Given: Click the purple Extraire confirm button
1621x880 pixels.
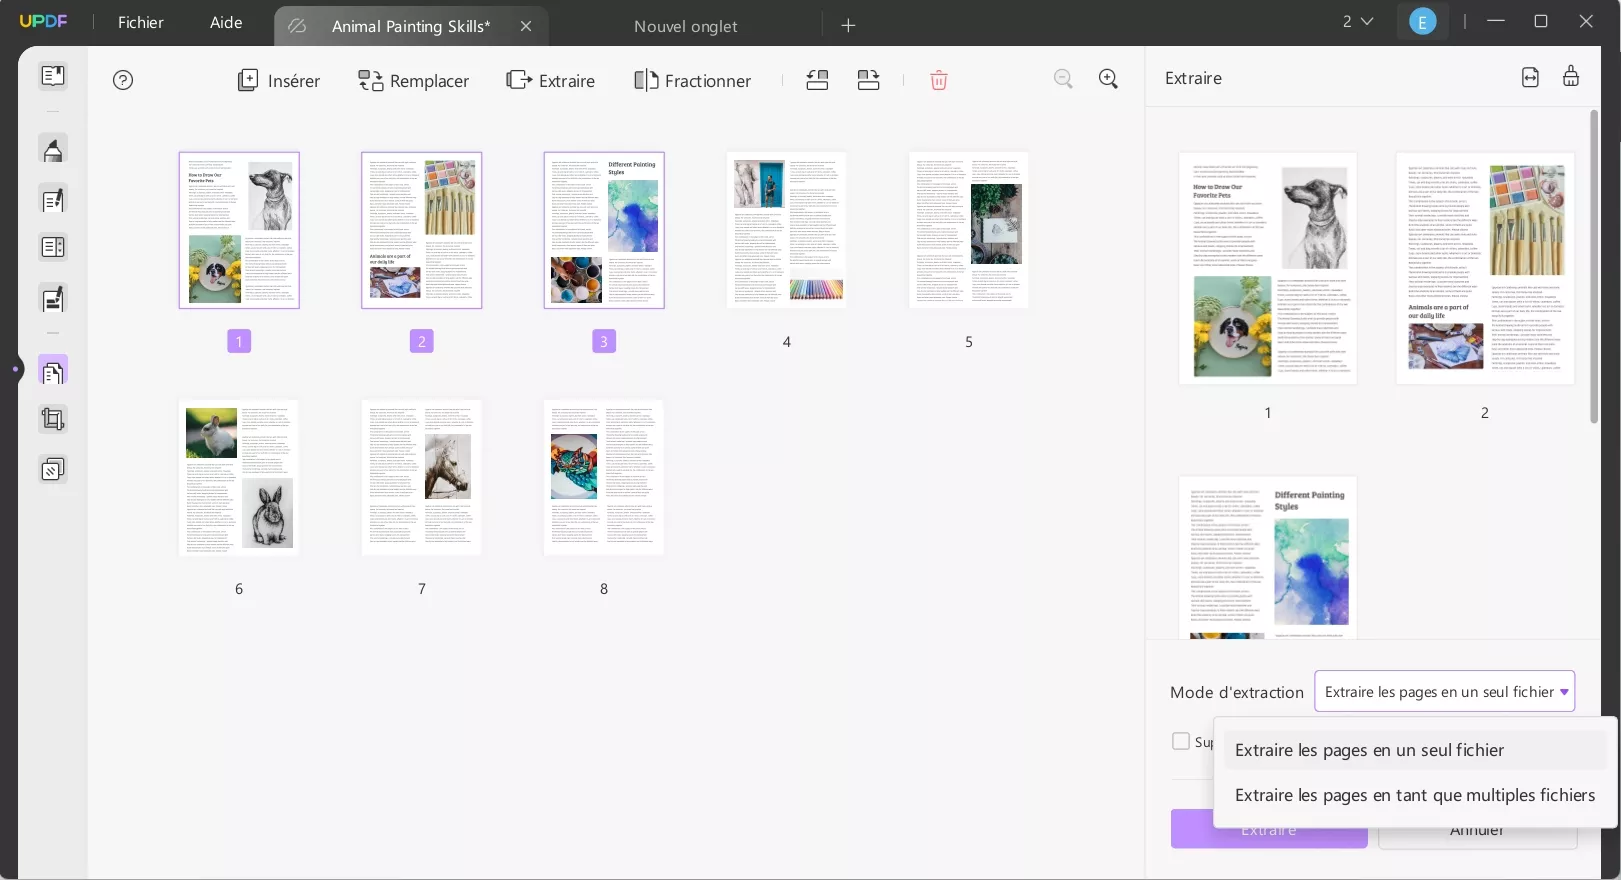Looking at the screenshot, I should pos(1269,829).
